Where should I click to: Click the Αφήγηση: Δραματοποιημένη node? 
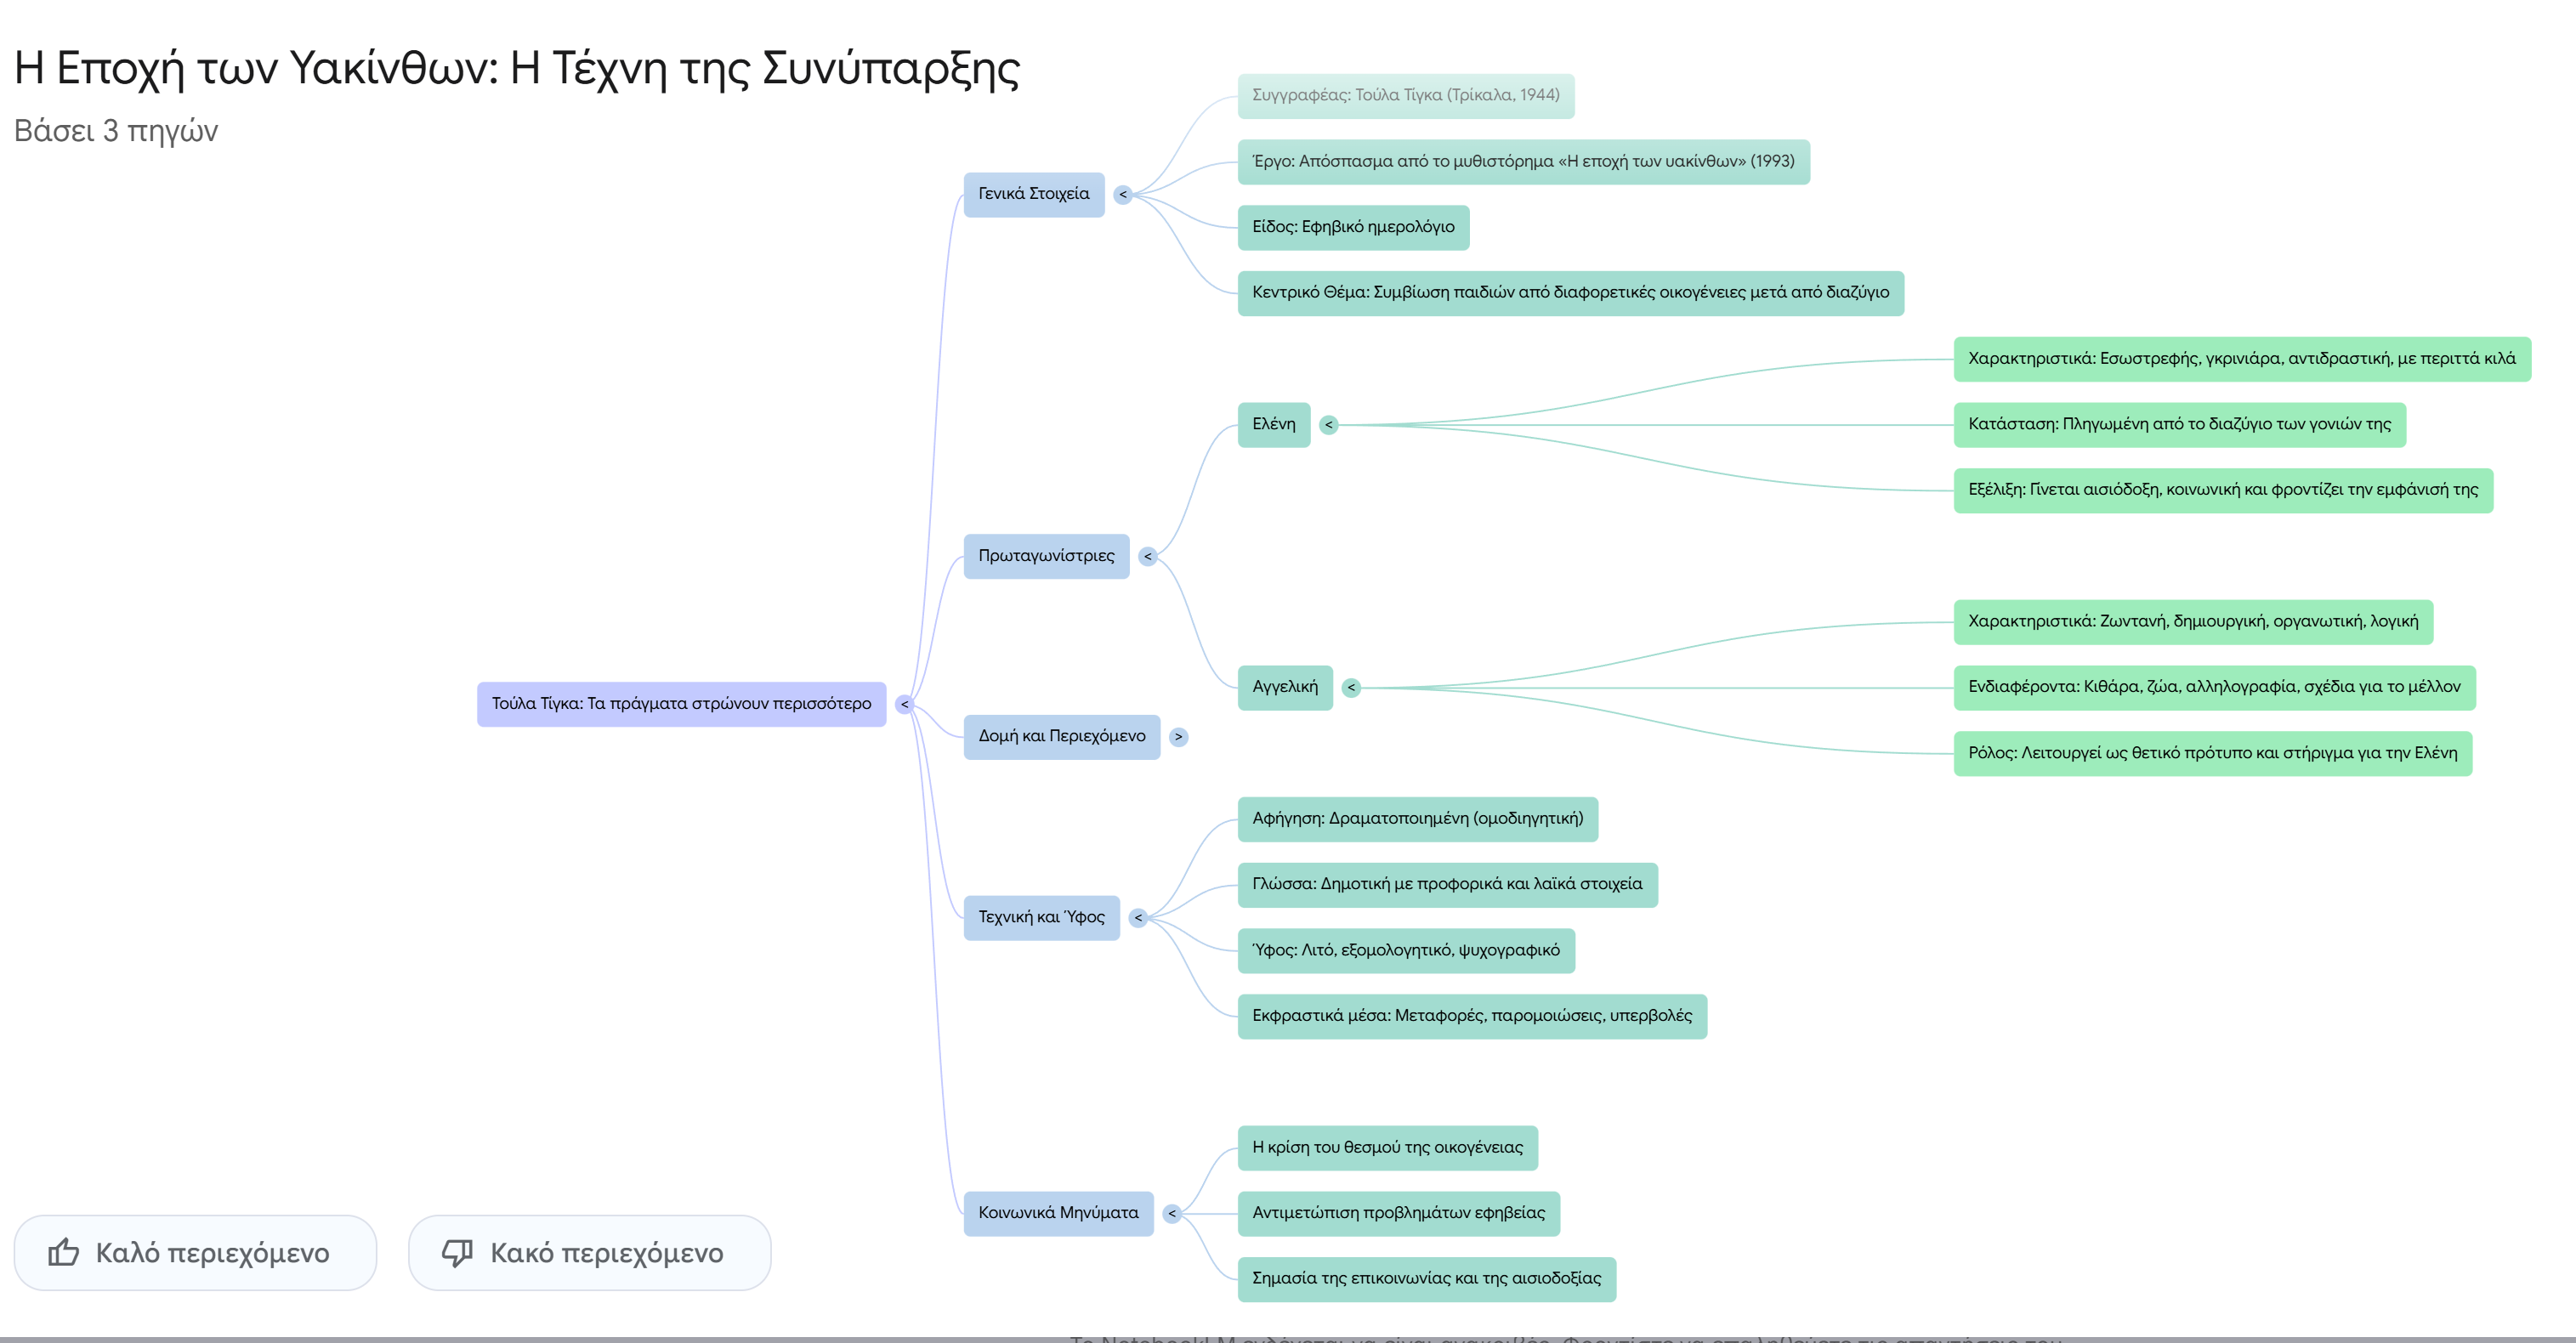[x=1417, y=819]
